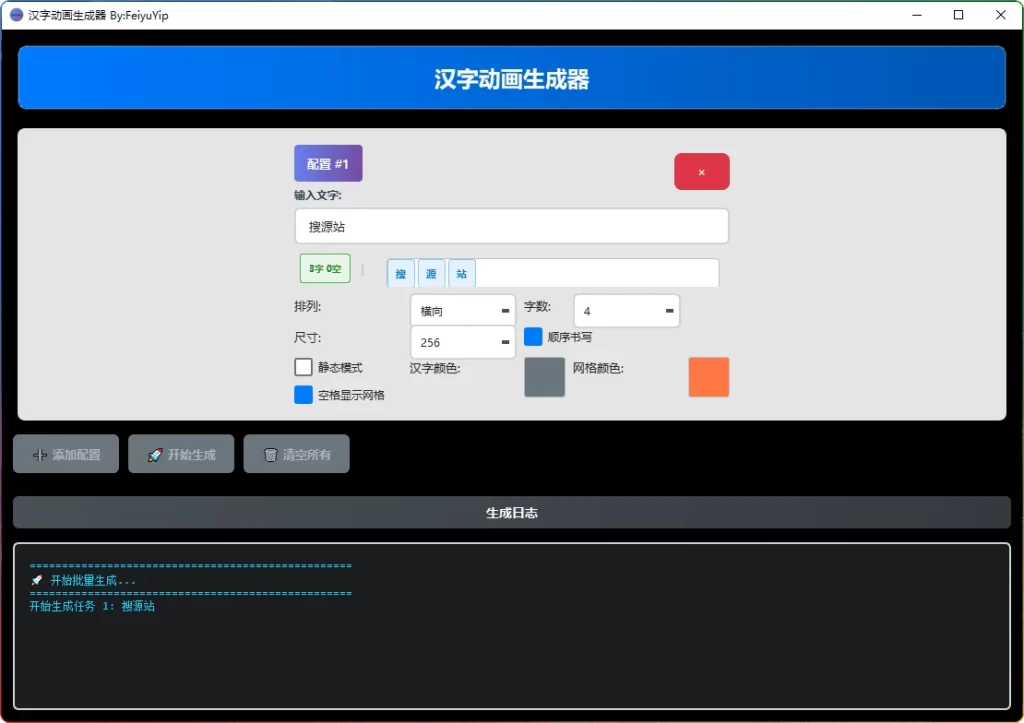Open the orange 网格颜色 color swatch
The height and width of the screenshot is (723, 1024).
pyautogui.click(x=708, y=377)
